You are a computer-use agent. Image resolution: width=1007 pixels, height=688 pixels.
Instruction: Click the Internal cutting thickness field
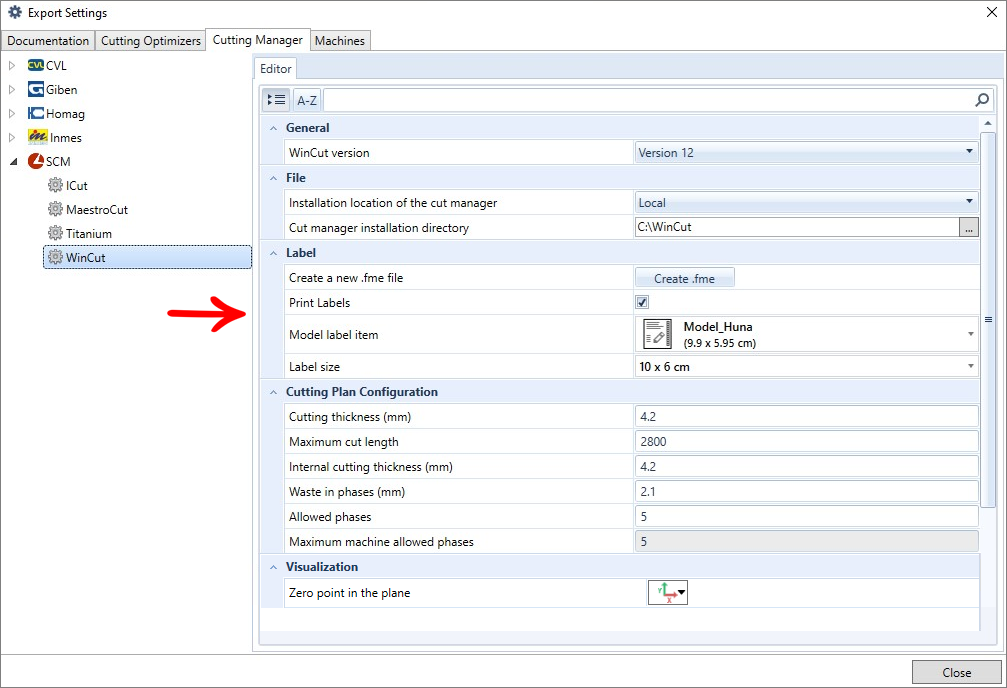(807, 467)
